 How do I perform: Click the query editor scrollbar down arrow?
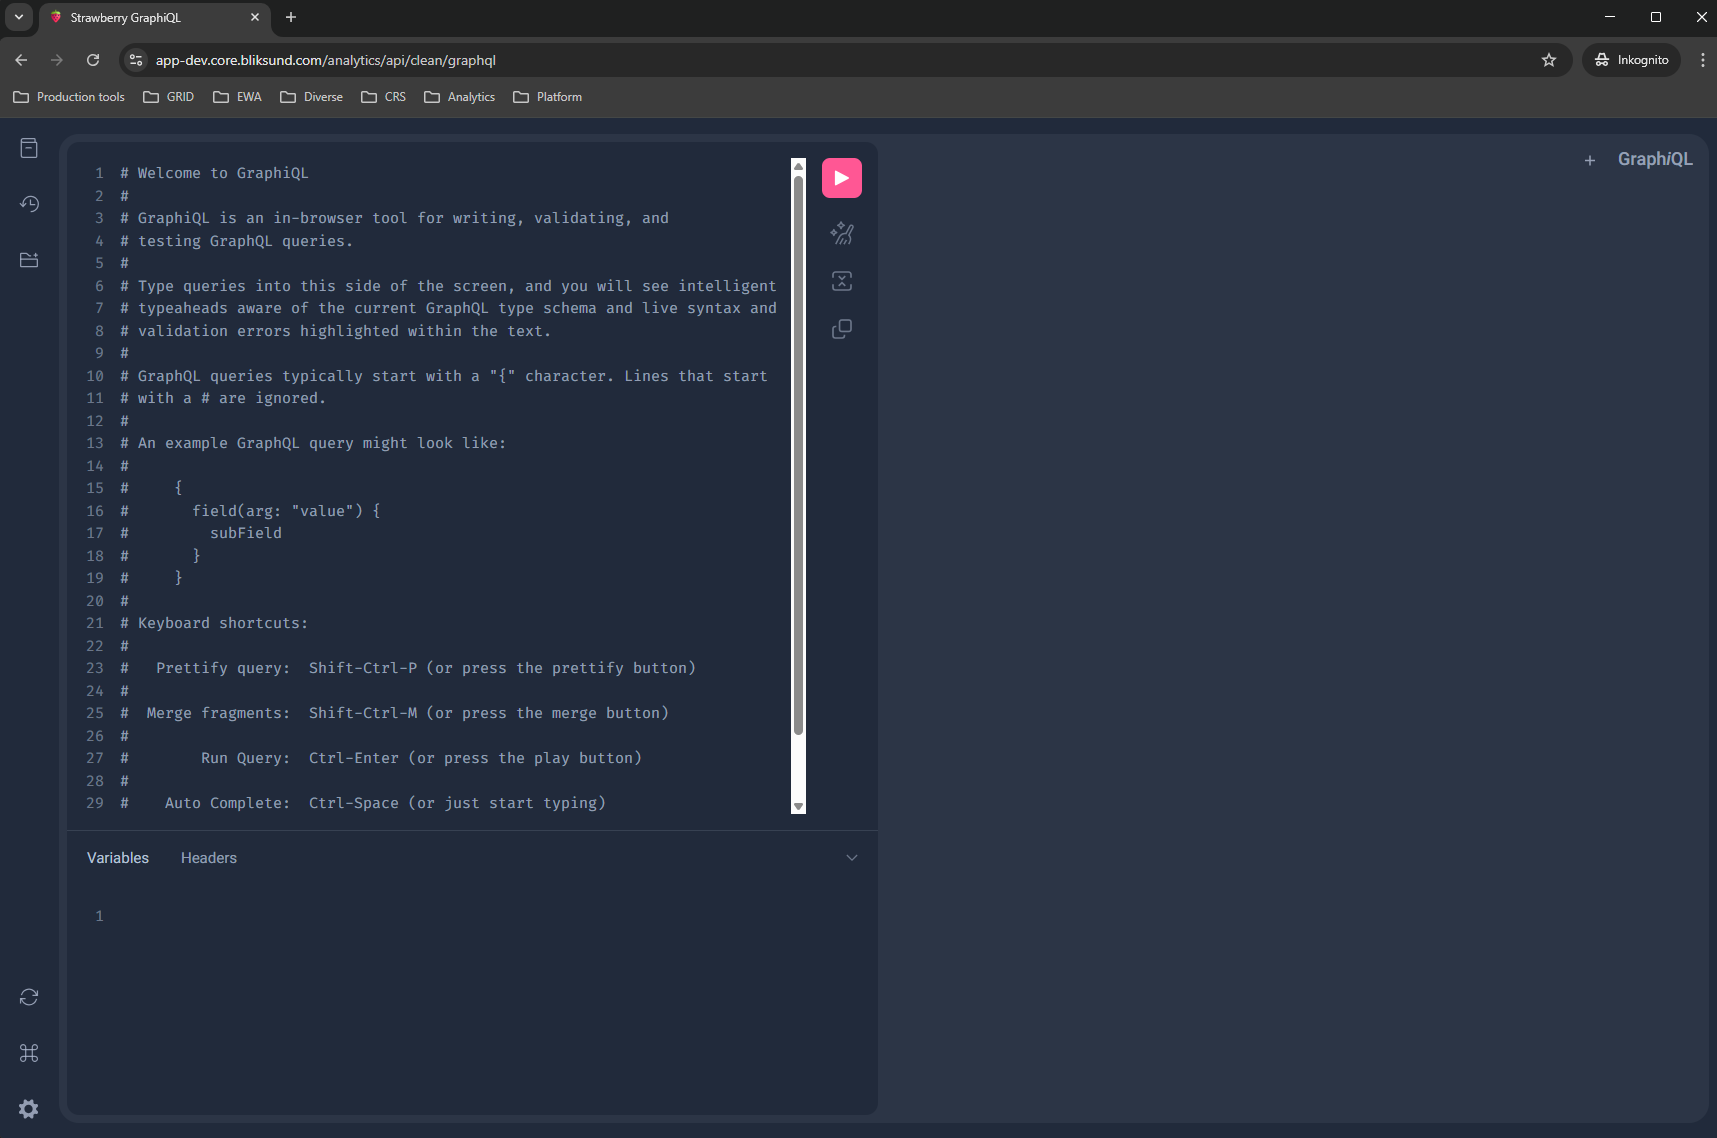coord(798,806)
